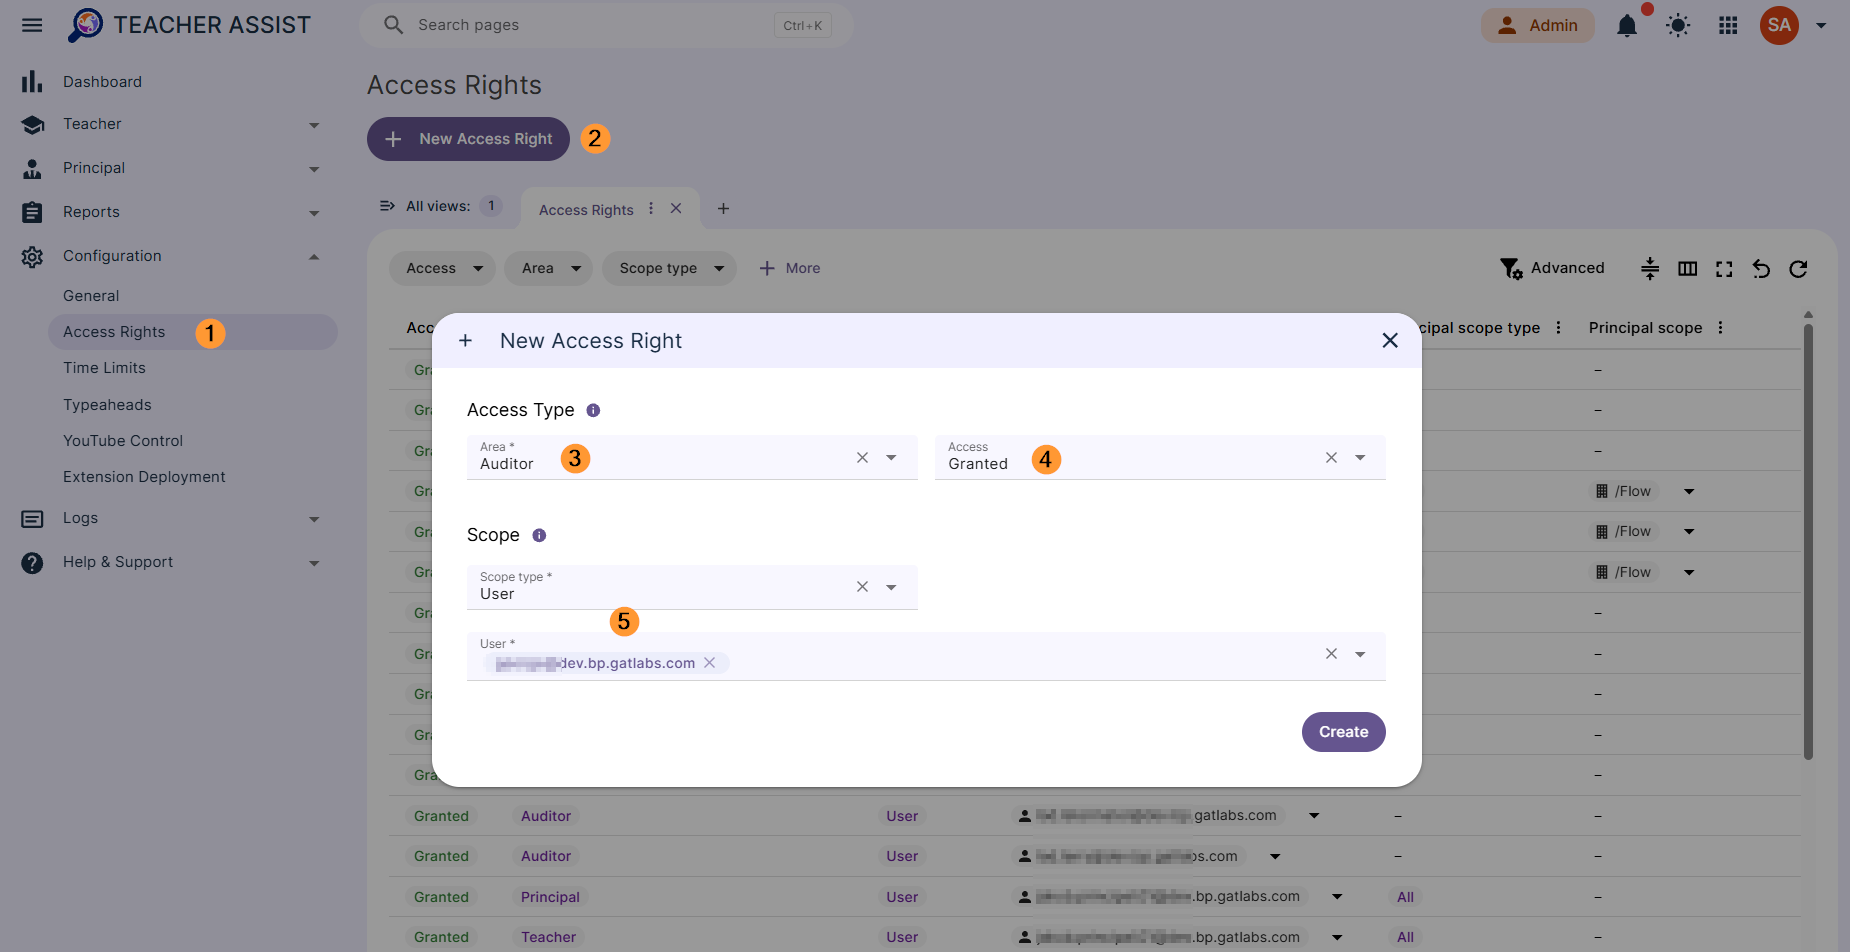Click the undo reset icon
This screenshot has width=1850, height=952.
[x=1761, y=268]
